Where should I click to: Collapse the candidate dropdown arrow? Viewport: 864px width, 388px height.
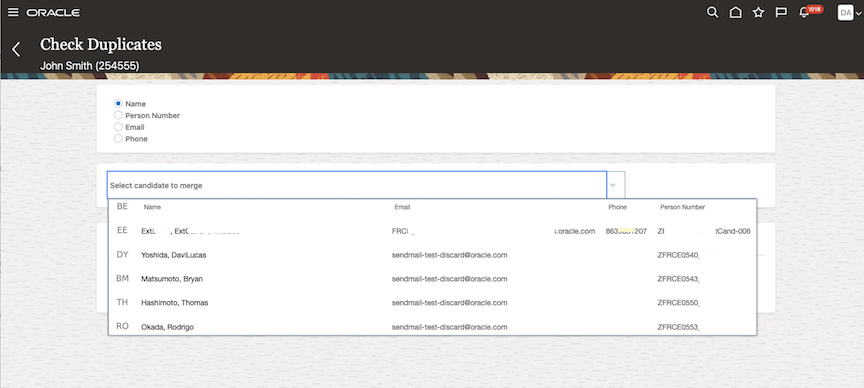(x=612, y=185)
